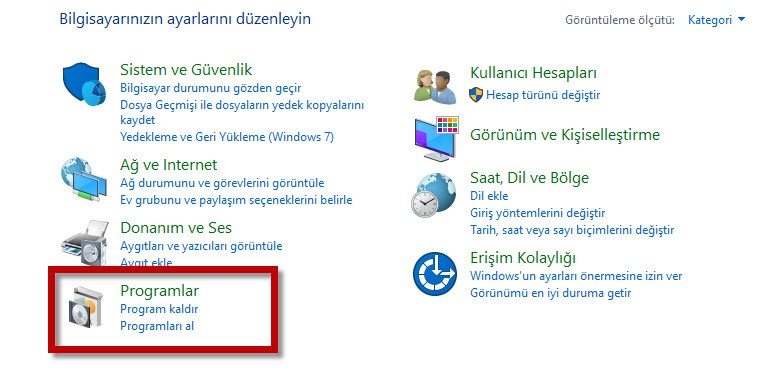
Task: Open the Kategori display mode menu
Action: [710, 20]
